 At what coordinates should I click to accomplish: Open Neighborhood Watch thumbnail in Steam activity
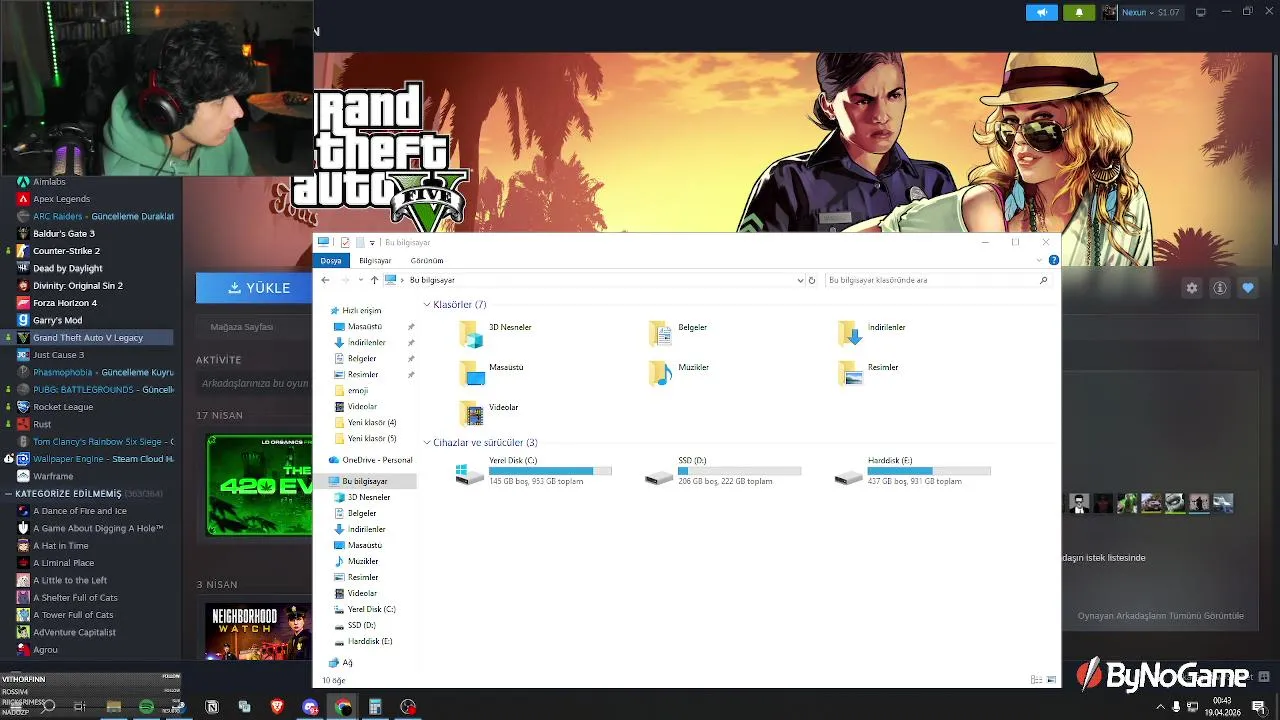point(258,631)
